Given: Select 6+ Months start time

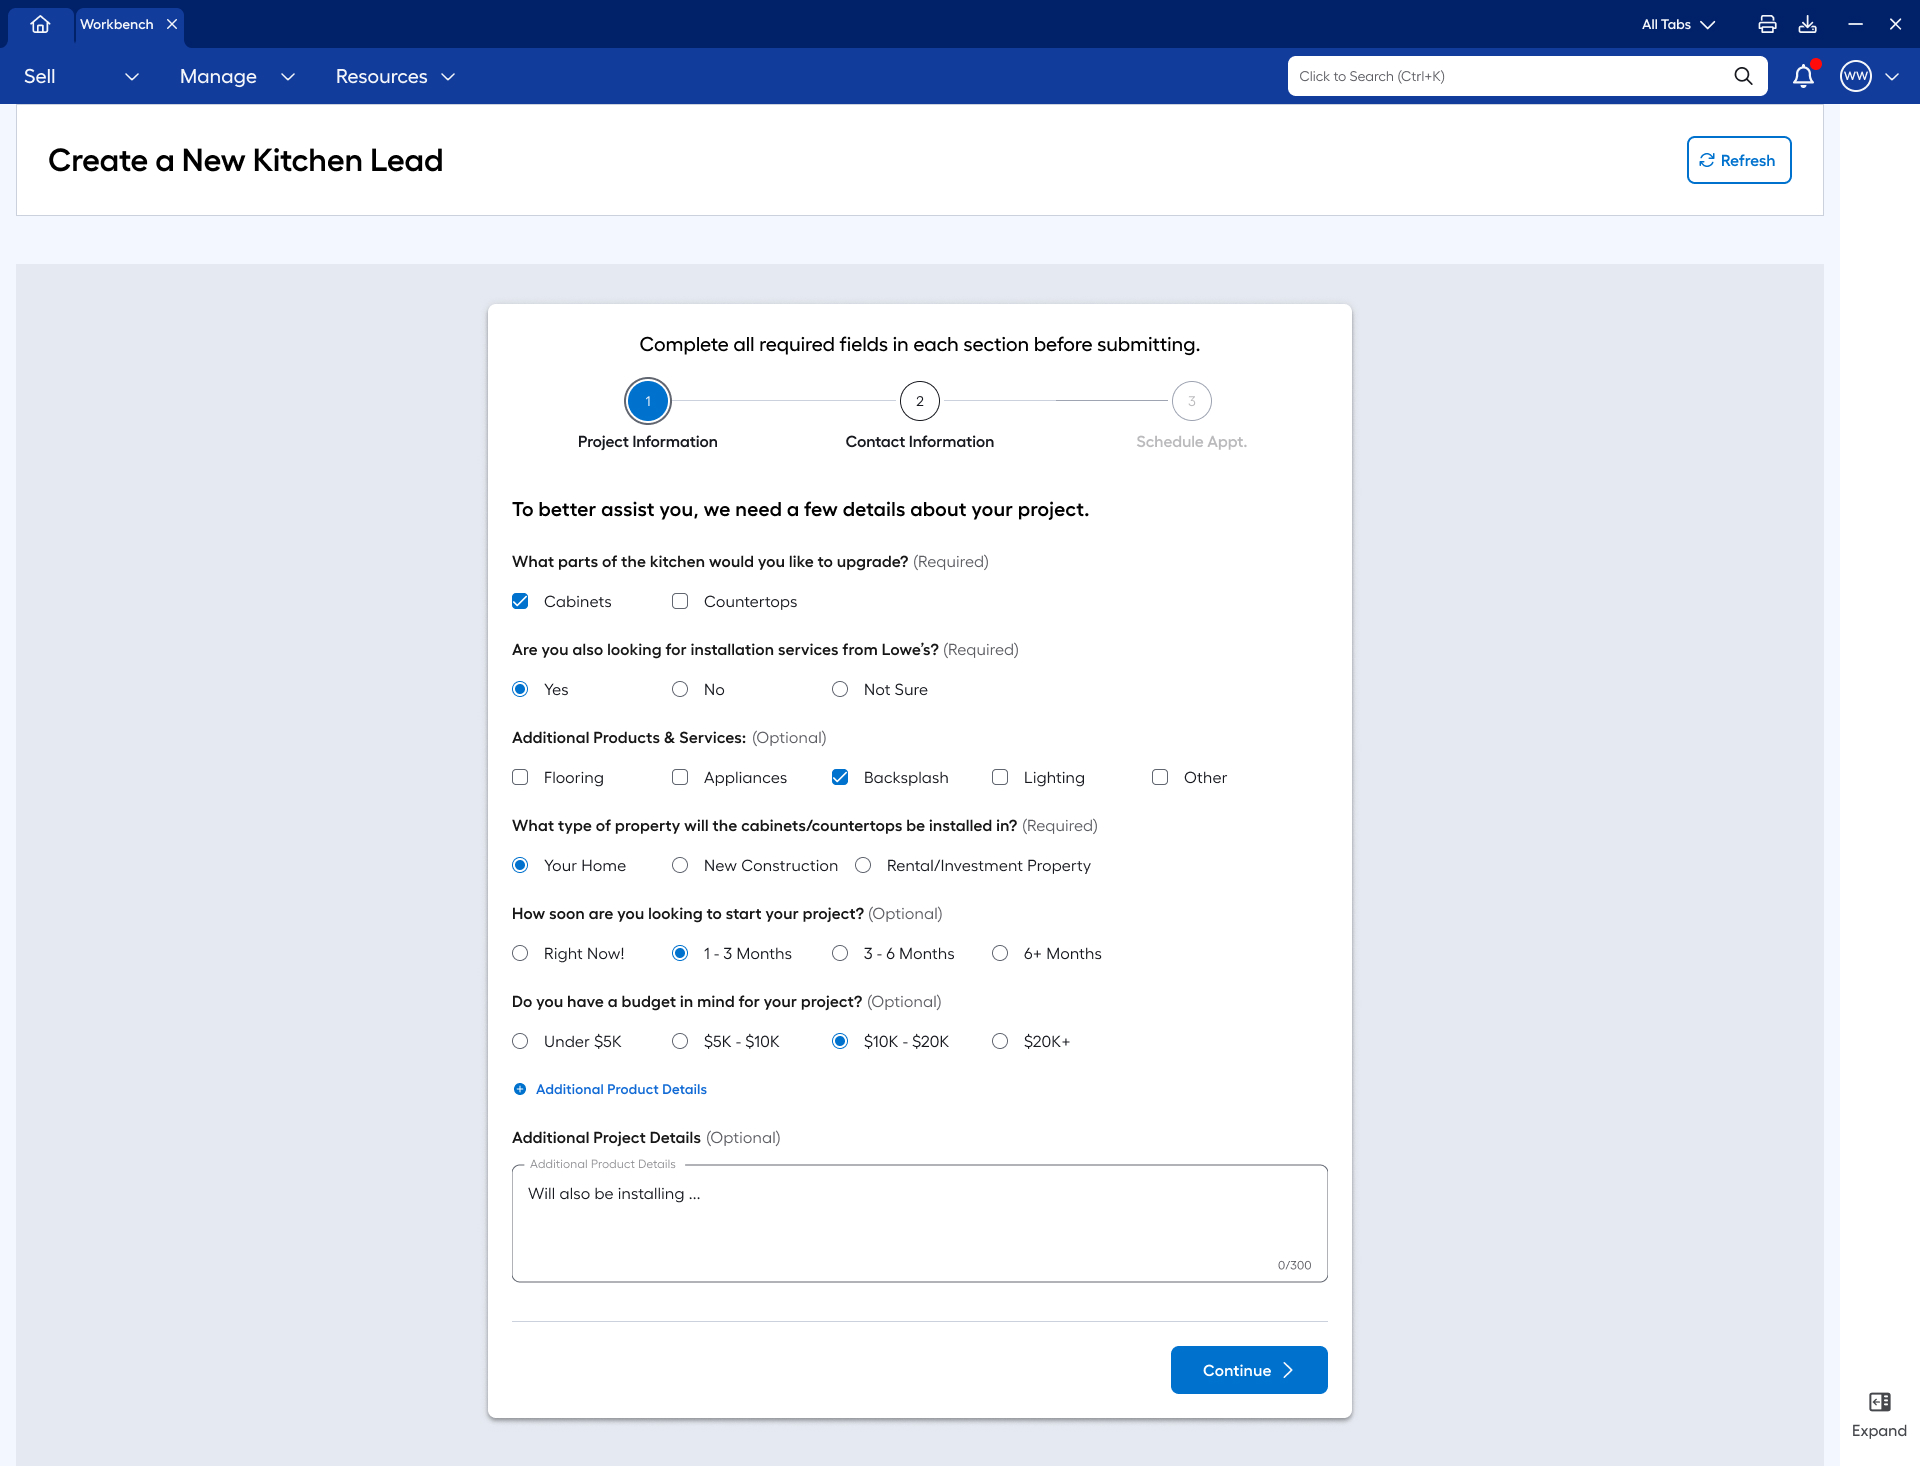Looking at the screenshot, I should (x=1000, y=954).
